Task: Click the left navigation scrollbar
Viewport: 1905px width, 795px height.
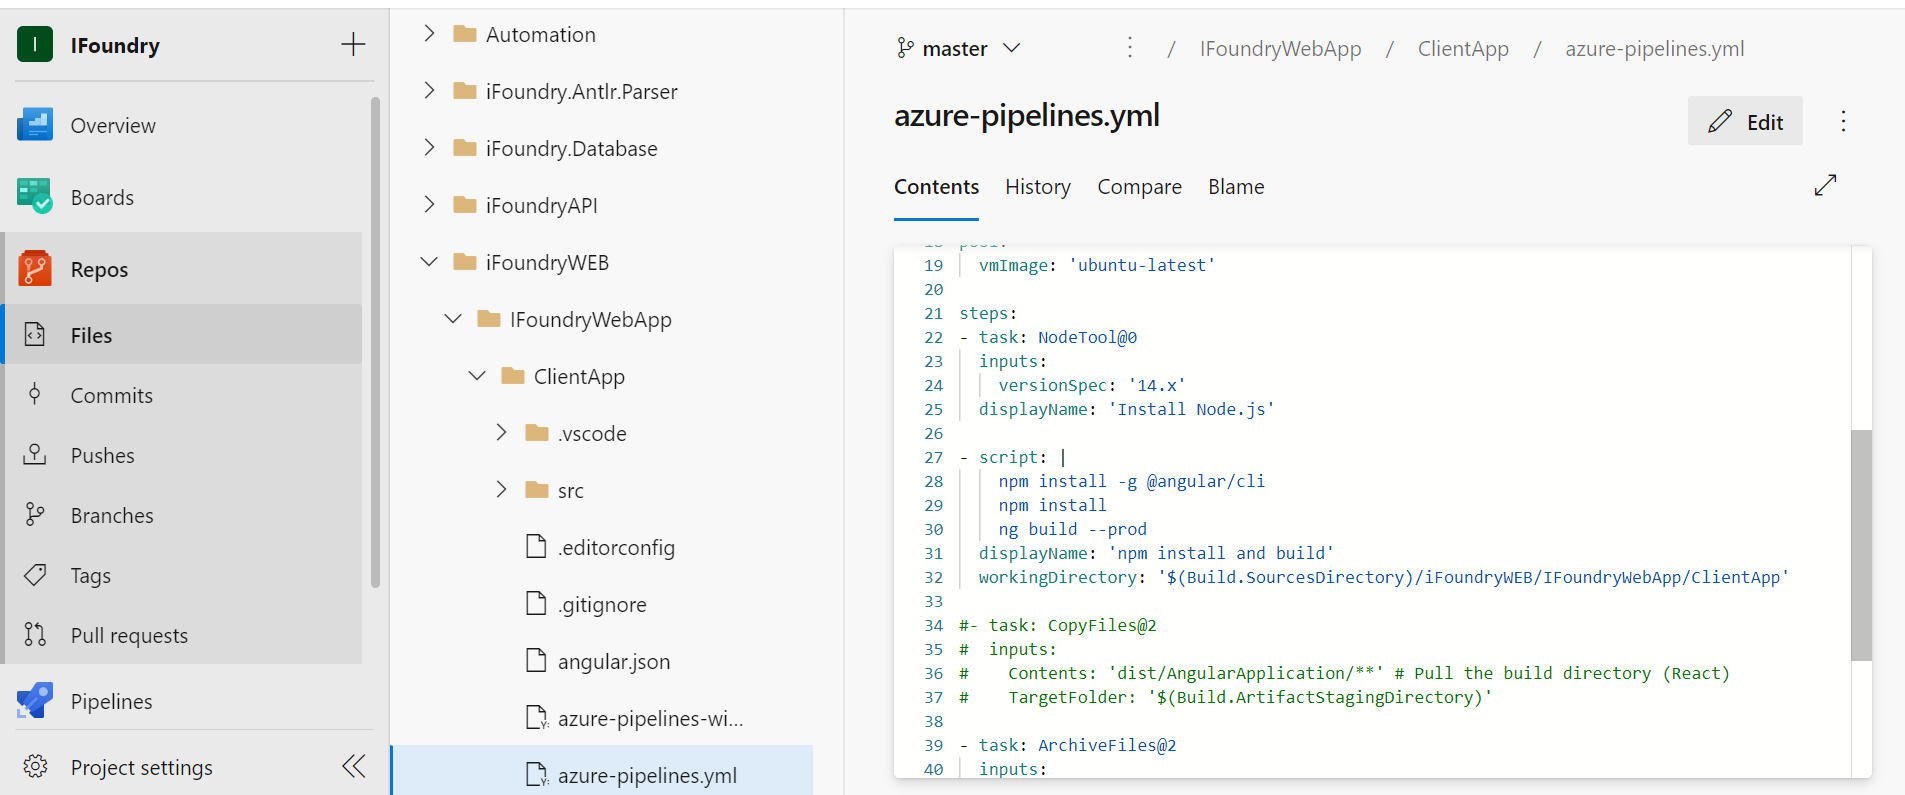Action: 375,342
